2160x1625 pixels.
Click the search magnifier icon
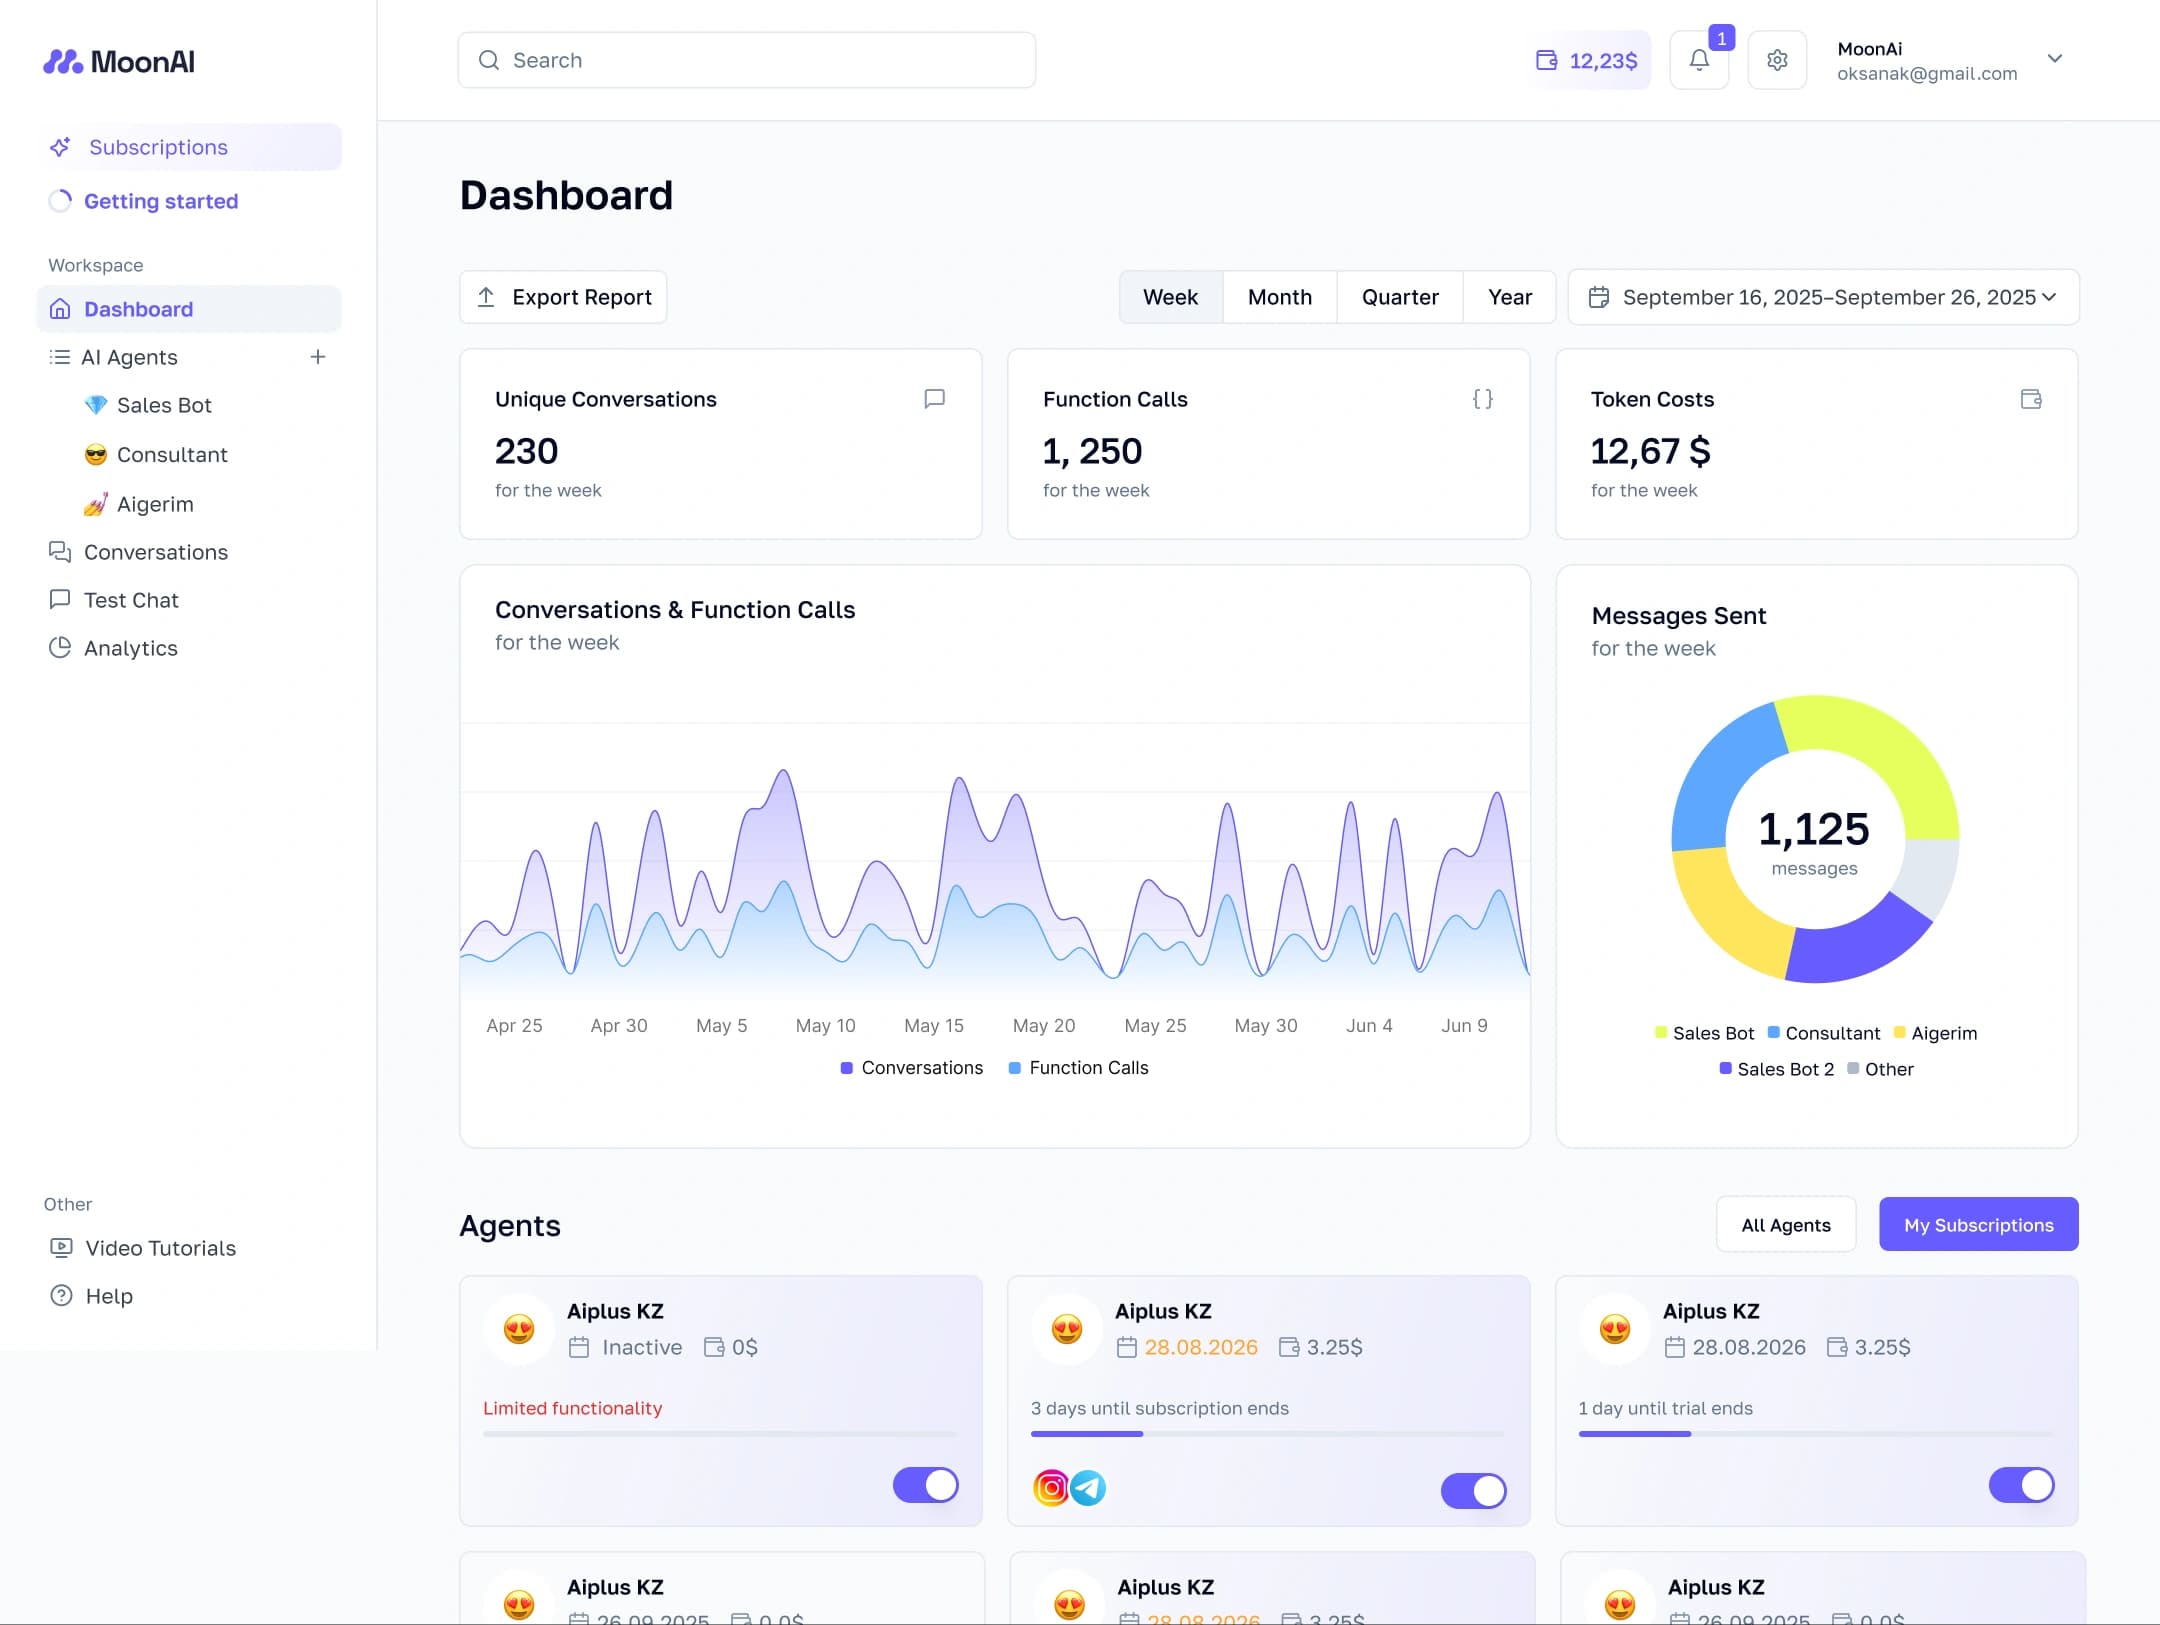(x=489, y=60)
